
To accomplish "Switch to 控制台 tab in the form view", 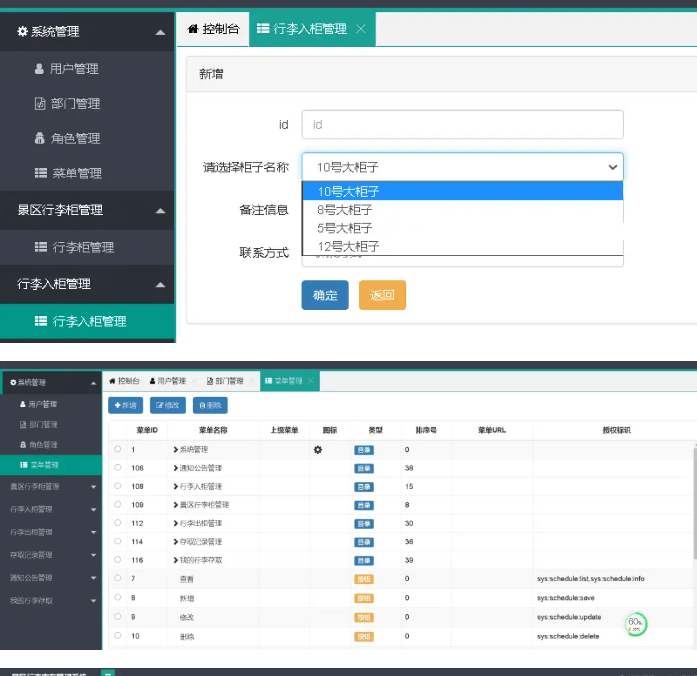I will click(213, 29).
